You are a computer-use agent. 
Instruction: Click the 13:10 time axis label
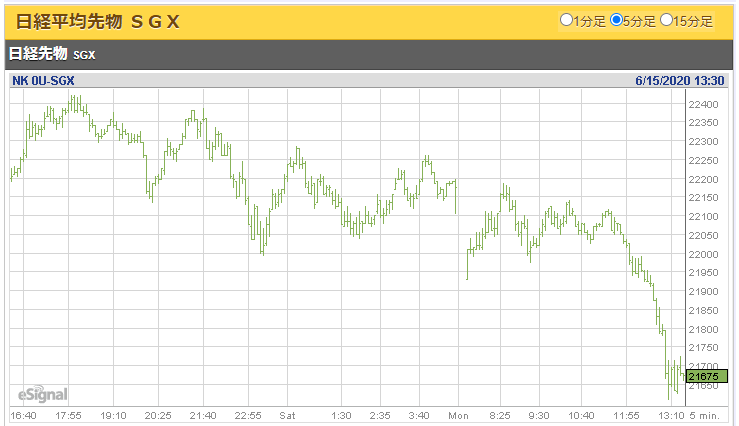[x=669, y=415]
